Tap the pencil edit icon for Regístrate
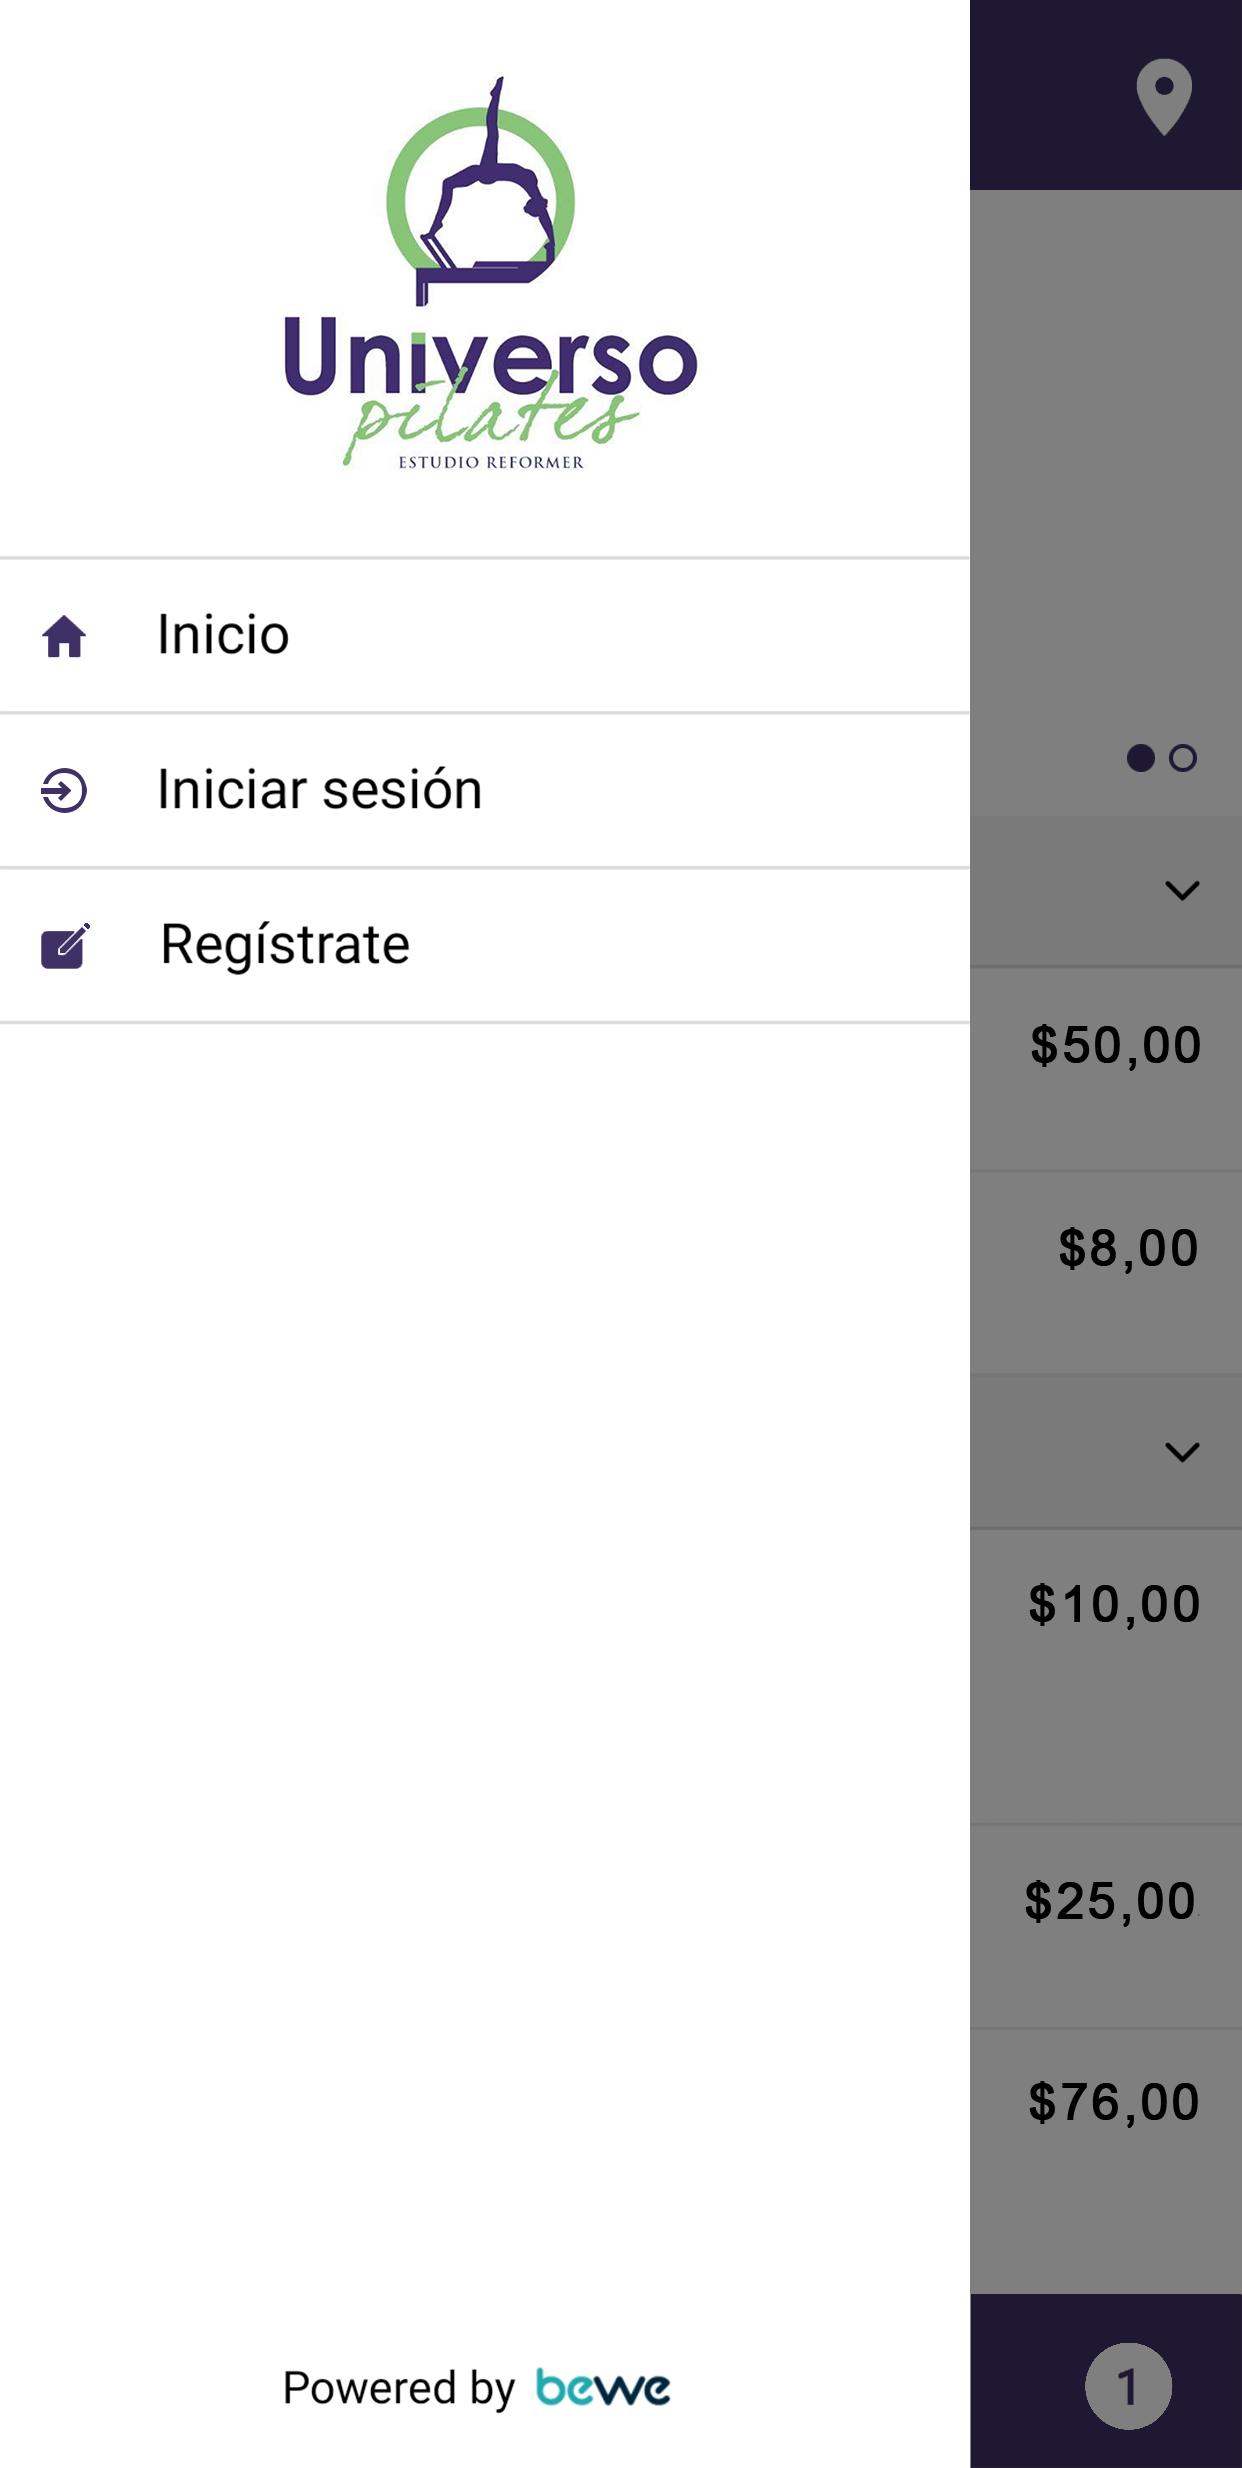The height and width of the screenshot is (2468, 1242). coord(65,946)
